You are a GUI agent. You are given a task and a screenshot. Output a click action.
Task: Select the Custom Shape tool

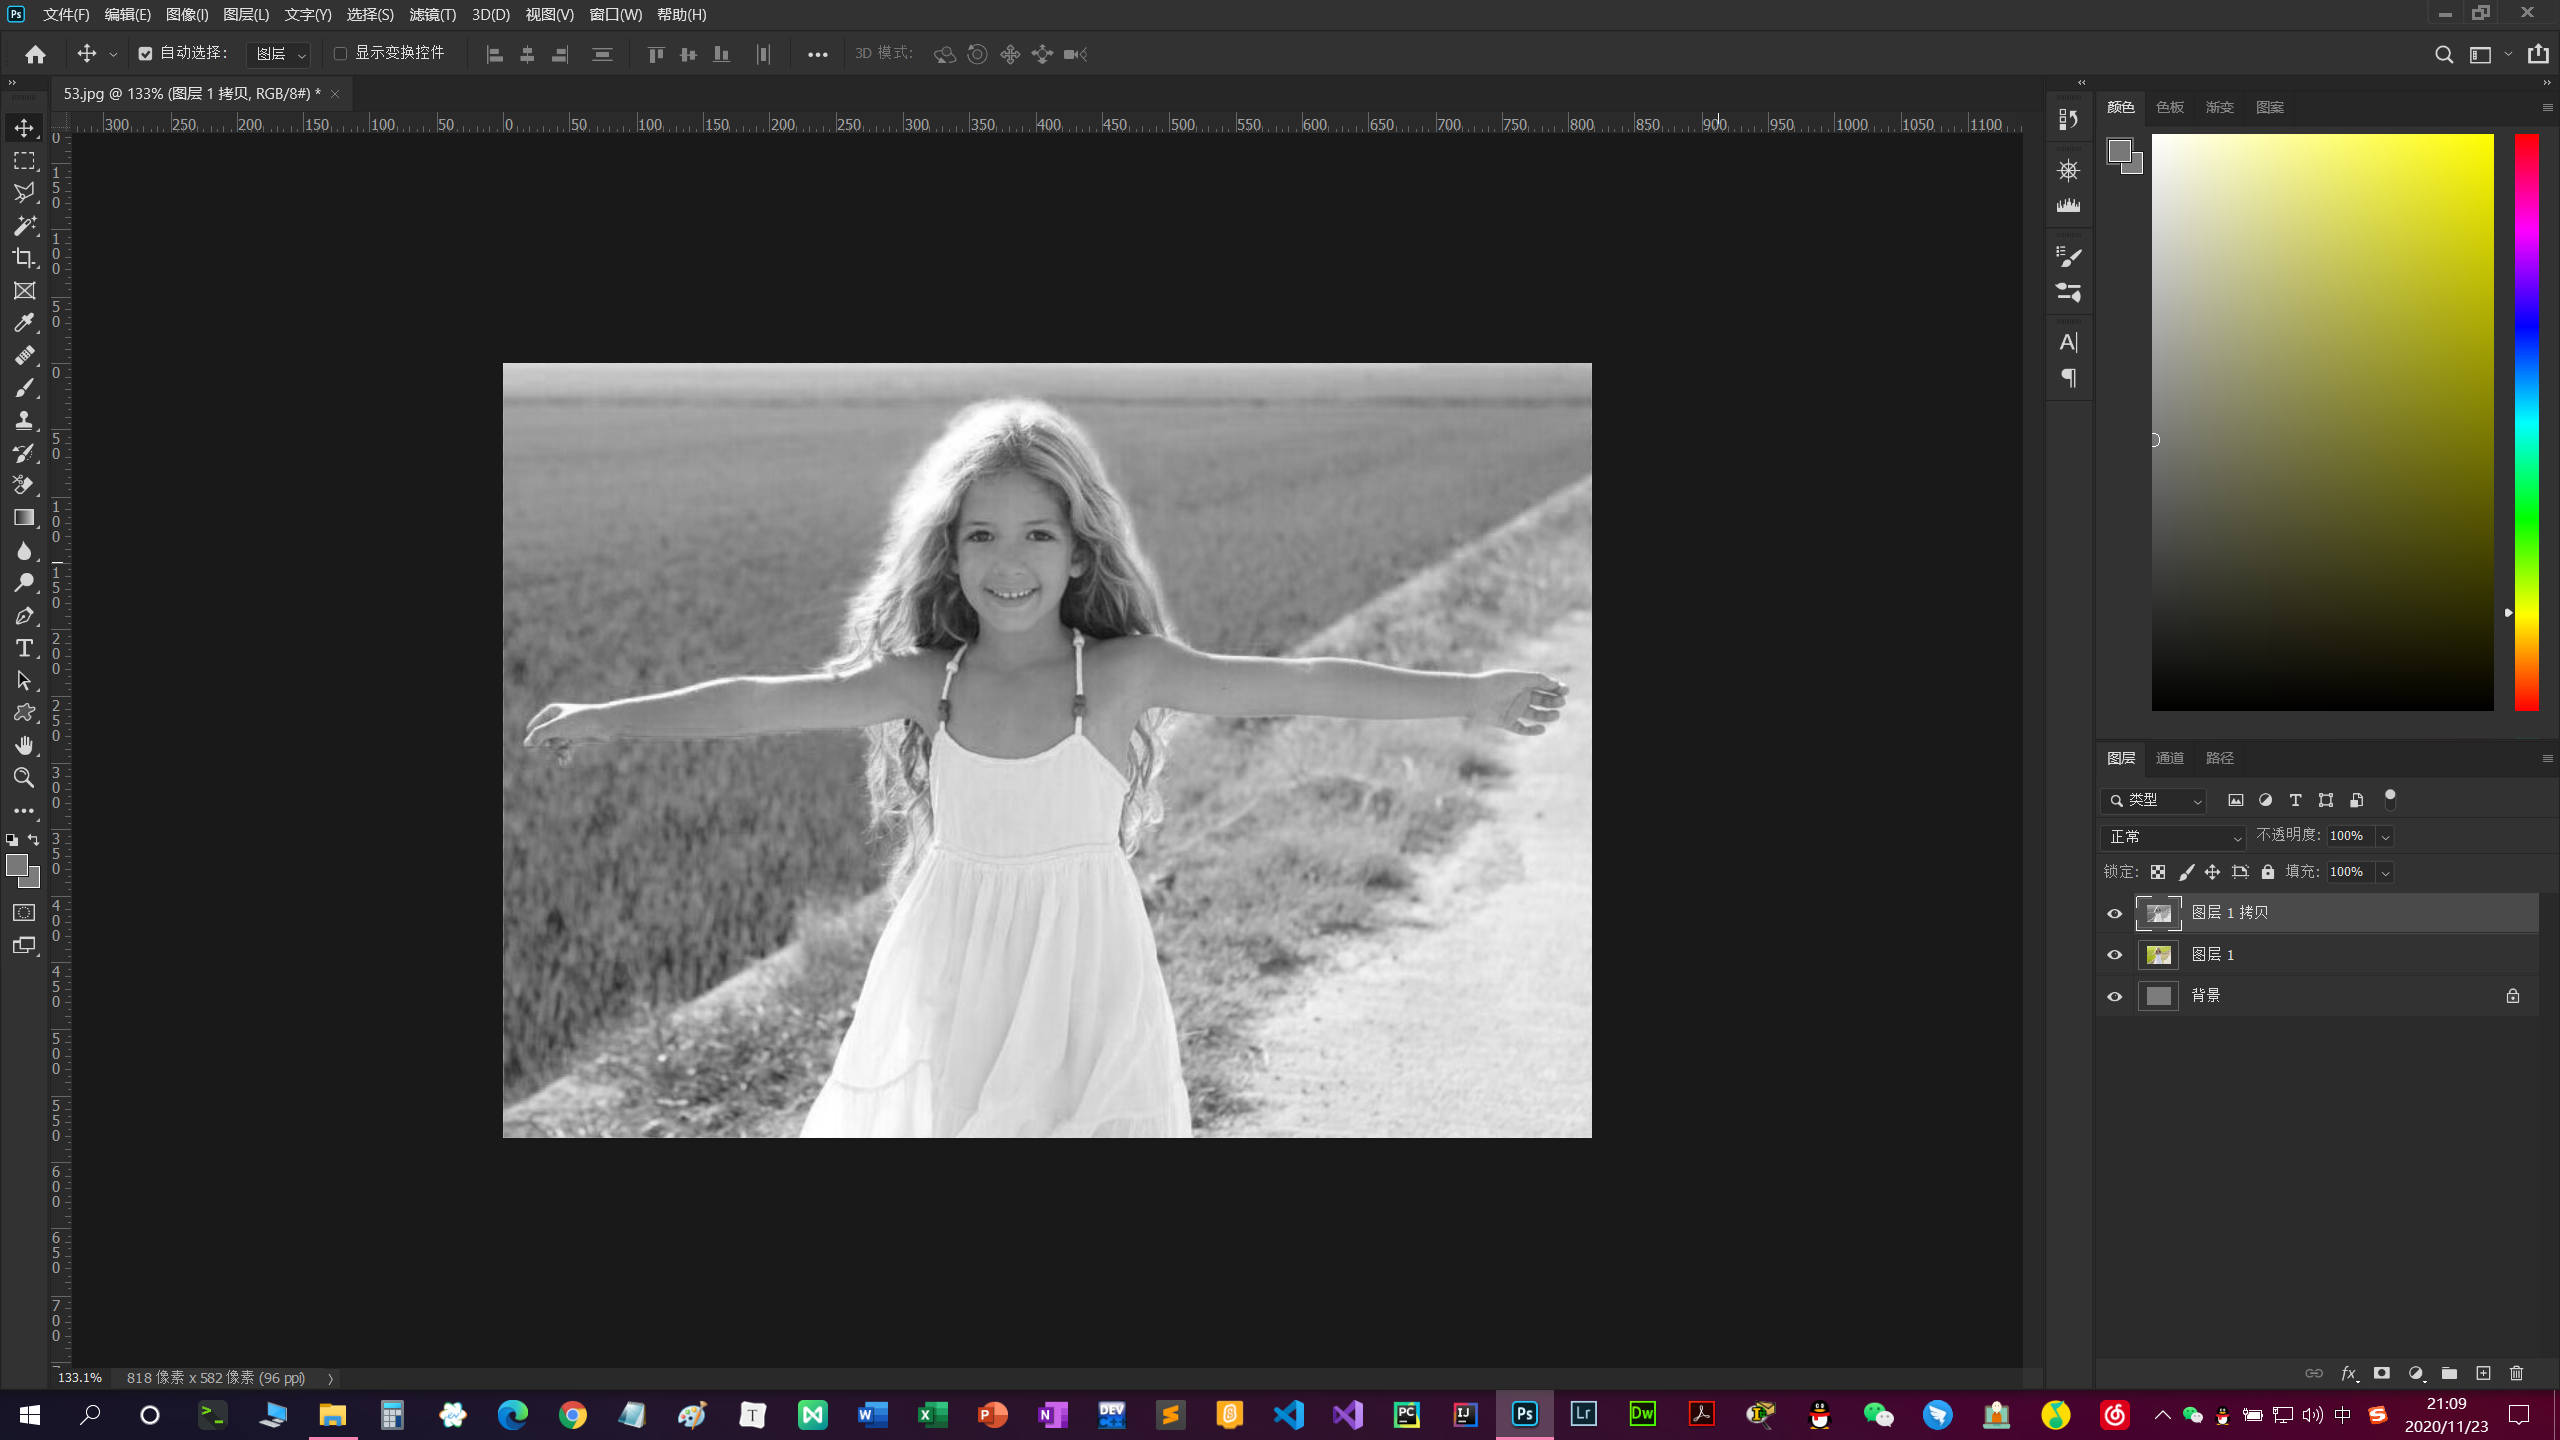pos(24,713)
